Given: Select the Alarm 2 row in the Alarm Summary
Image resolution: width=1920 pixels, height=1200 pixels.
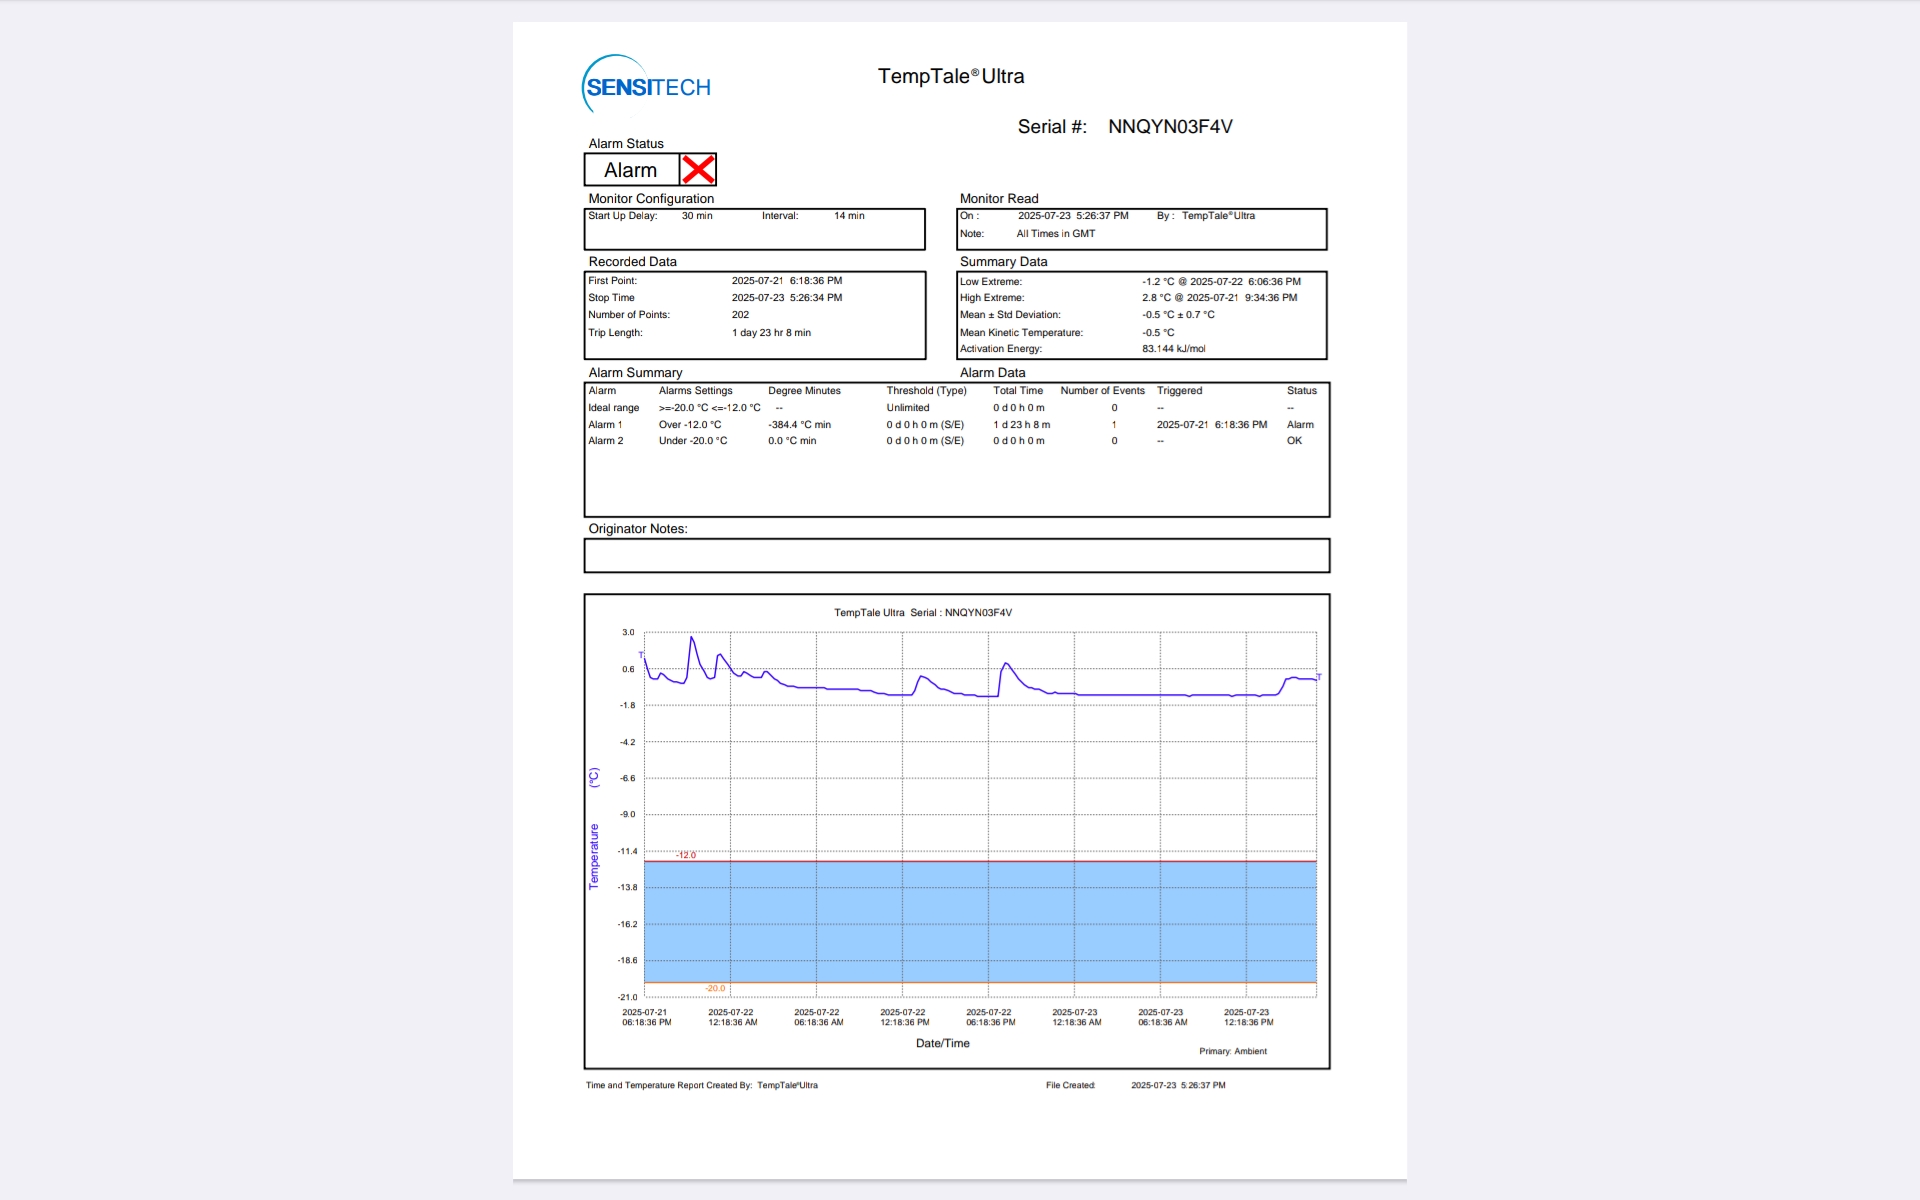Looking at the screenshot, I should pos(605,441).
